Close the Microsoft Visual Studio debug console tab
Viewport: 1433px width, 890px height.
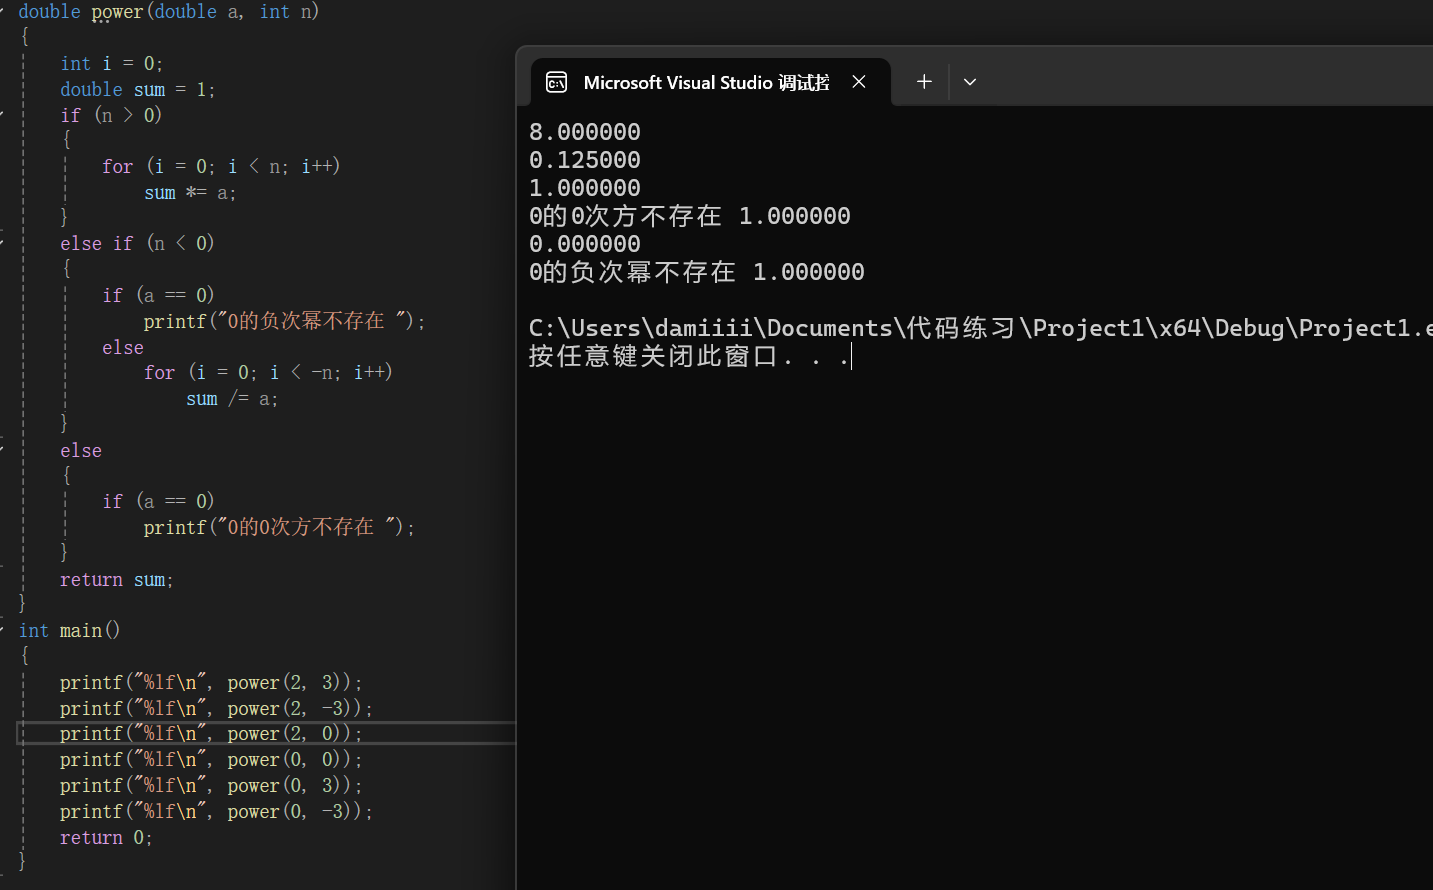[x=859, y=82]
